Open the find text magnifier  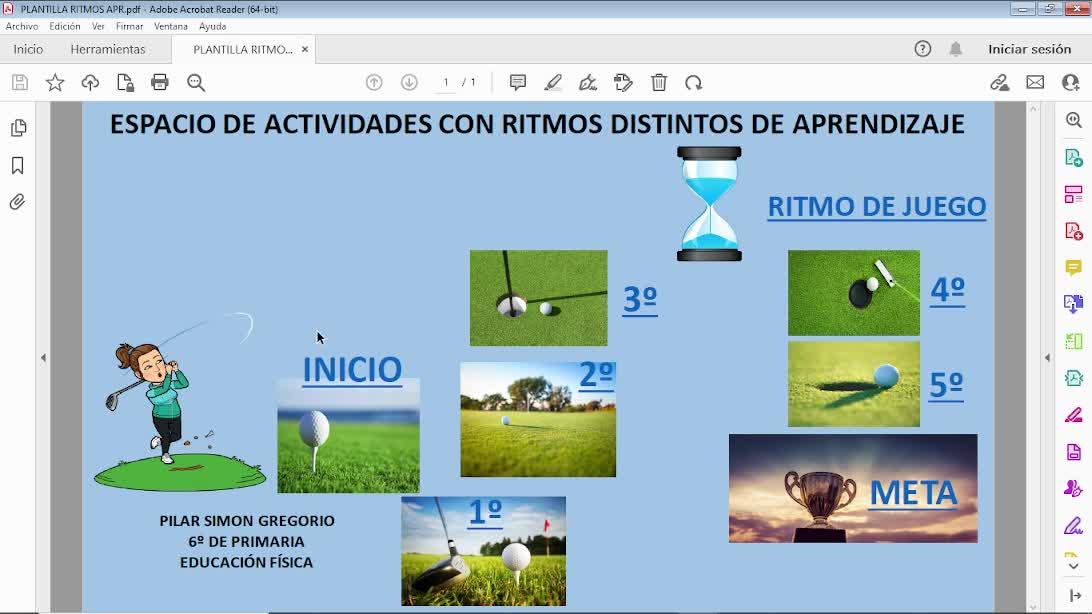[196, 83]
